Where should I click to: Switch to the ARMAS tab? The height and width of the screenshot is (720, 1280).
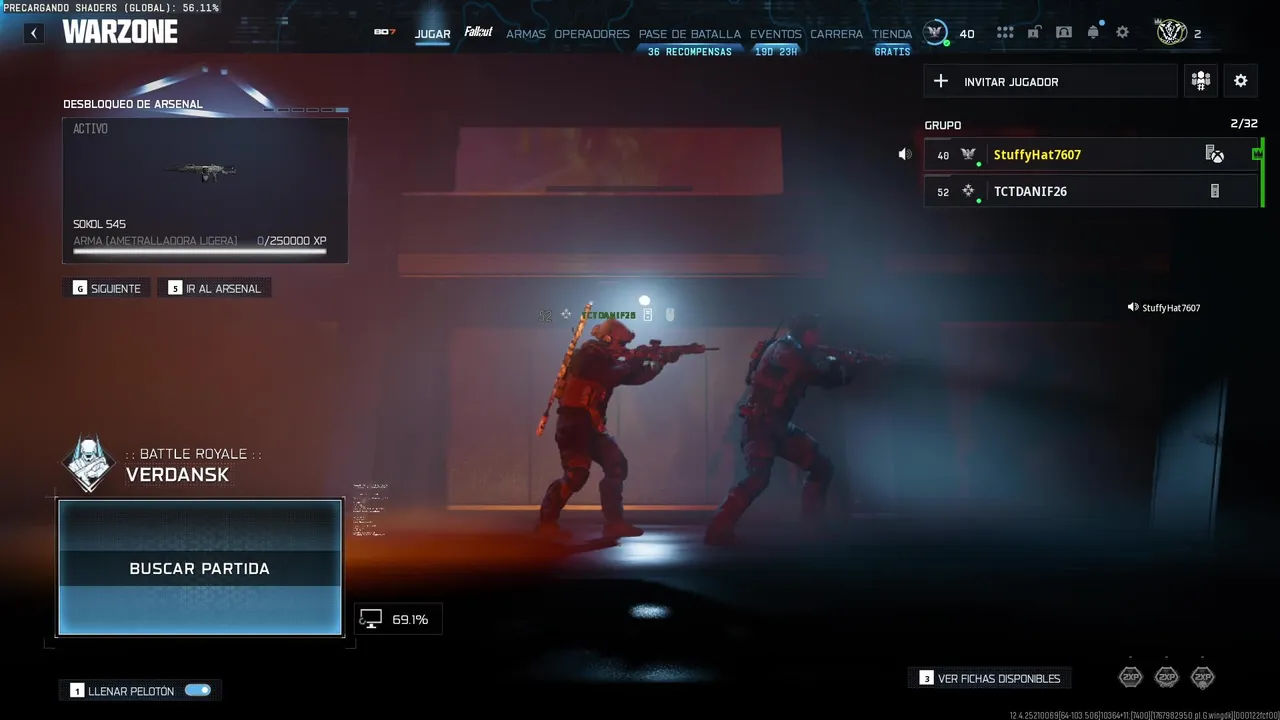pos(526,34)
